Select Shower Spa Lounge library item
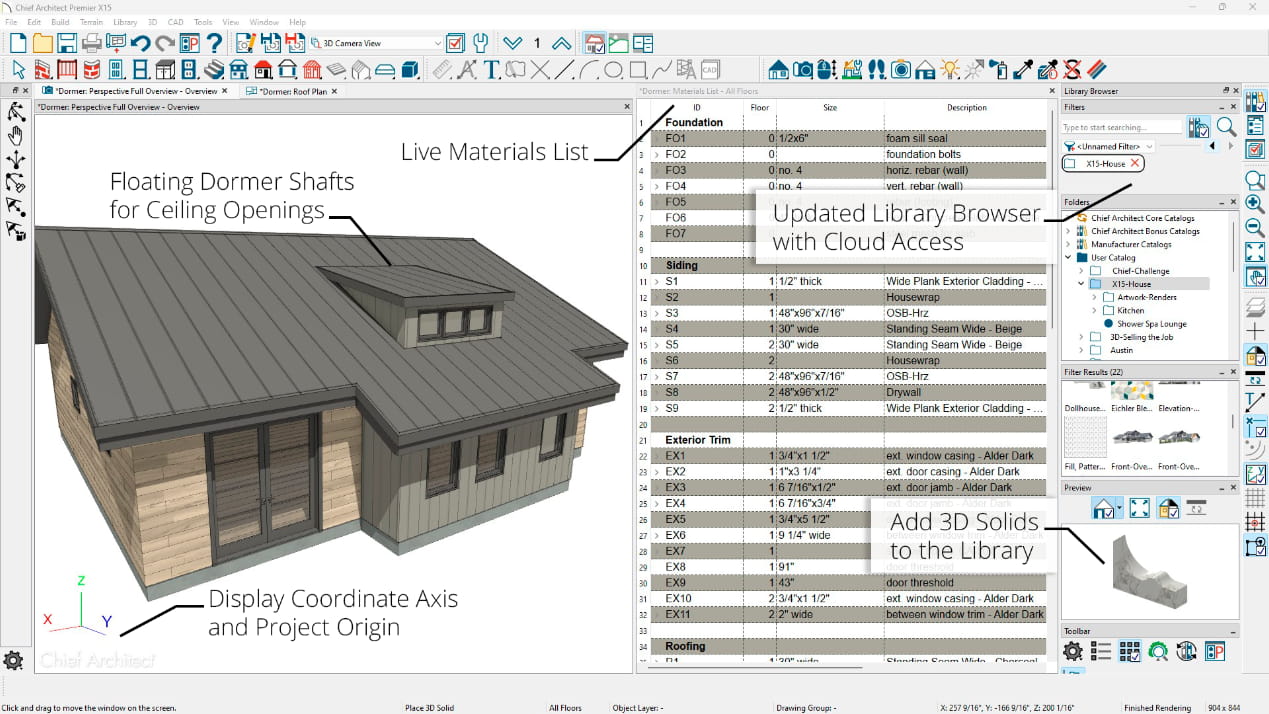Screen dimensions: 1269x714 [1151, 324]
